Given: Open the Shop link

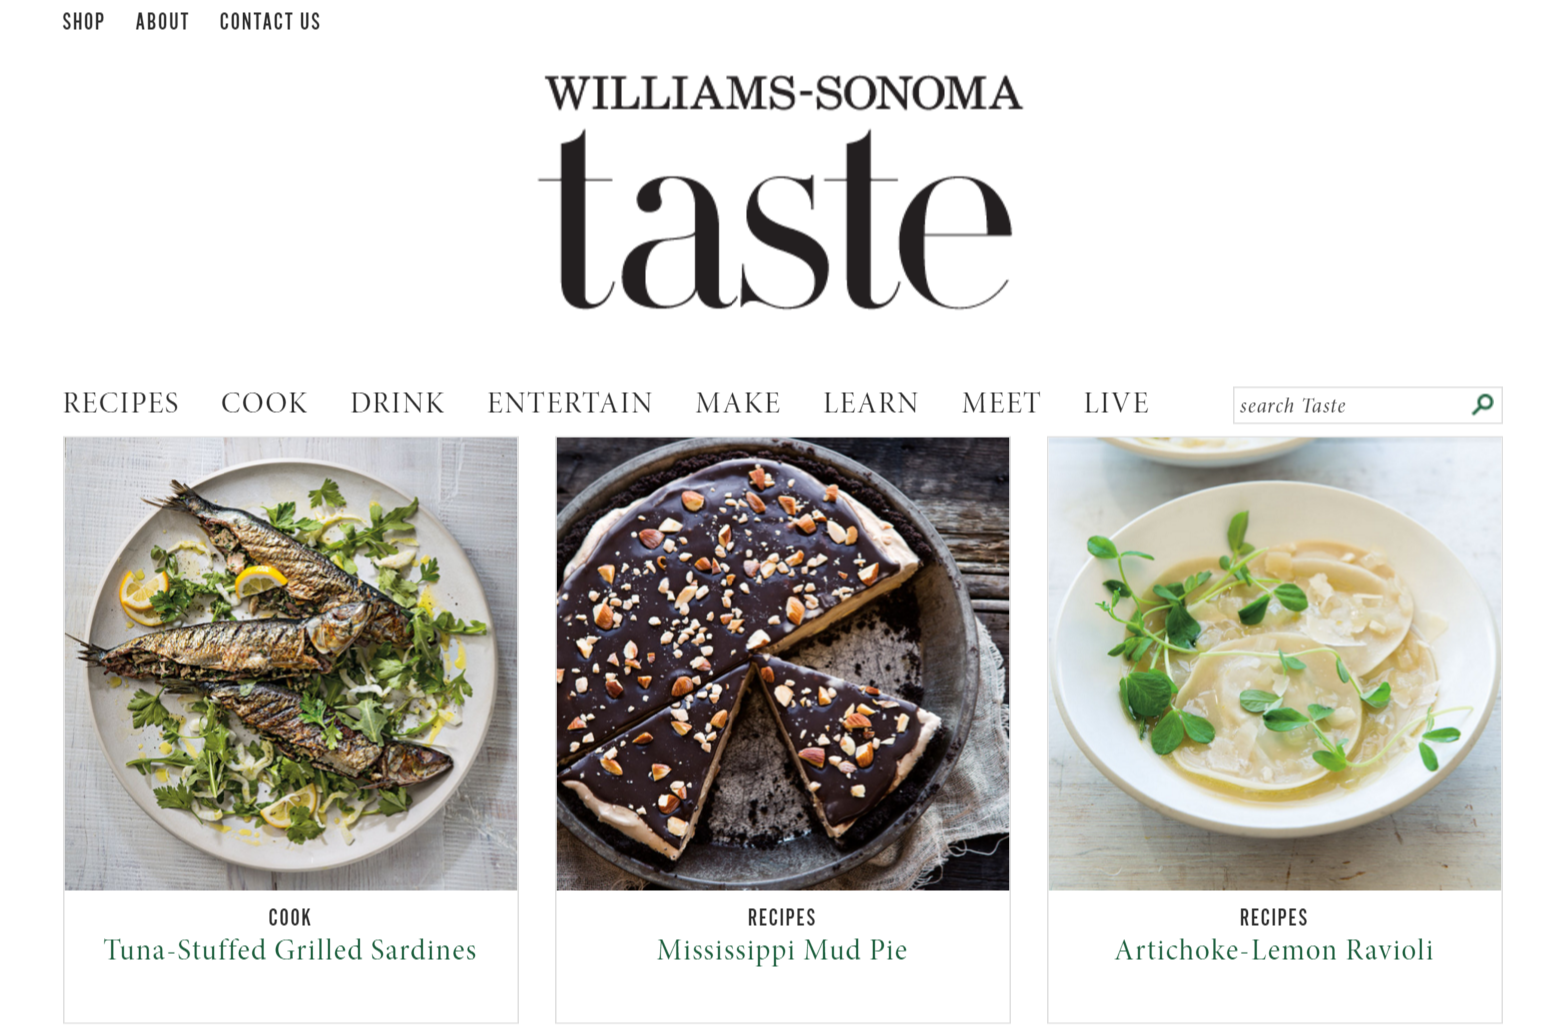Looking at the screenshot, I should point(83,21).
